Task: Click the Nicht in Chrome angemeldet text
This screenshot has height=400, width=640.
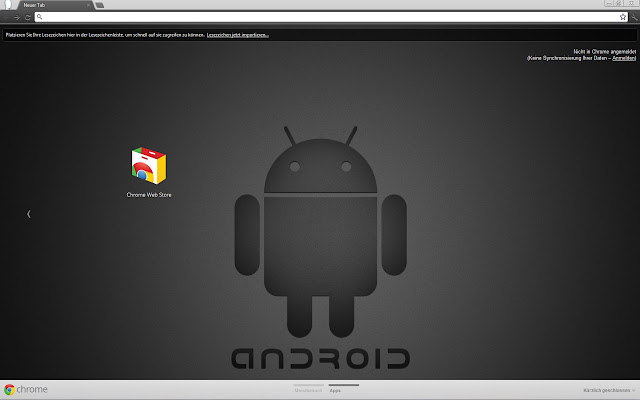Action: point(604,51)
